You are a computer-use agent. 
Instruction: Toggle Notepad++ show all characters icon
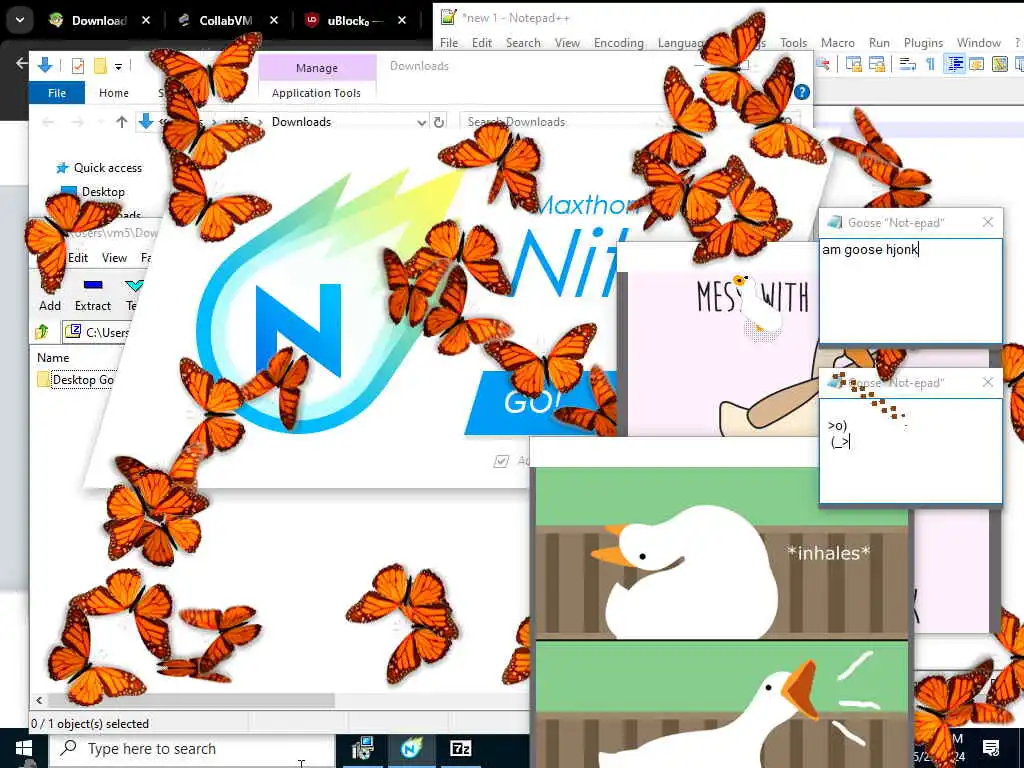pos(931,64)
